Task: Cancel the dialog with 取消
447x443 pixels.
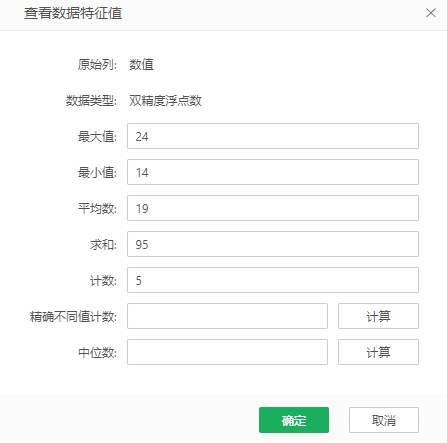Action: click(384, 420)
